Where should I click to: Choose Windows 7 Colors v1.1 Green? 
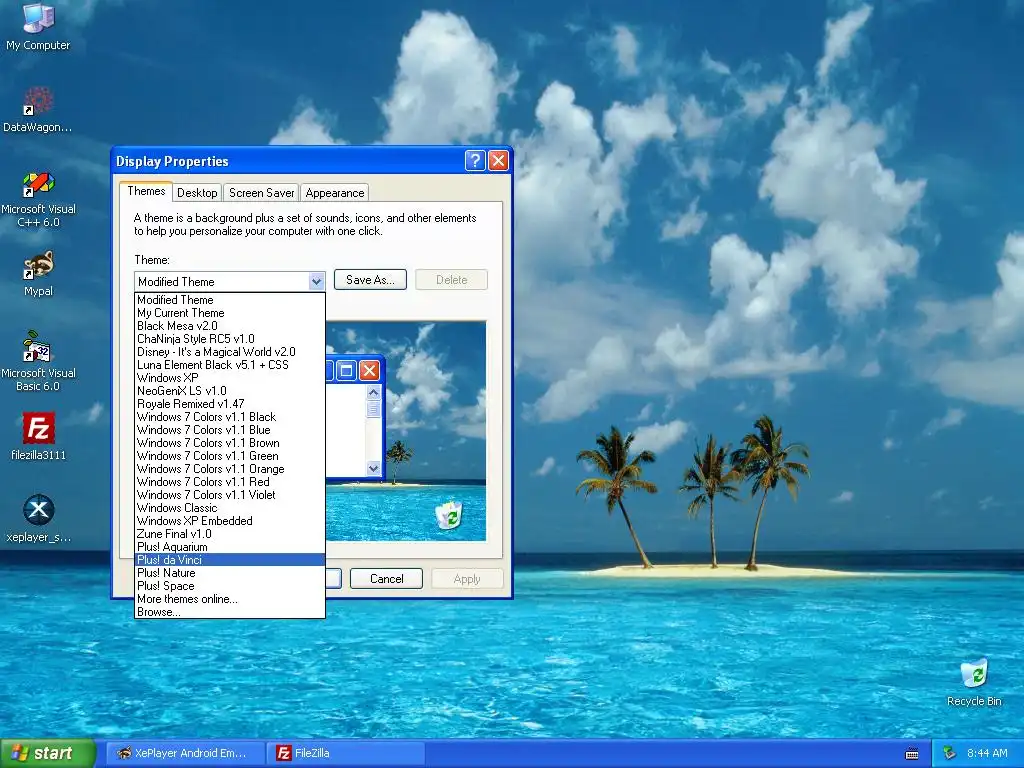[x=230, y=456]
